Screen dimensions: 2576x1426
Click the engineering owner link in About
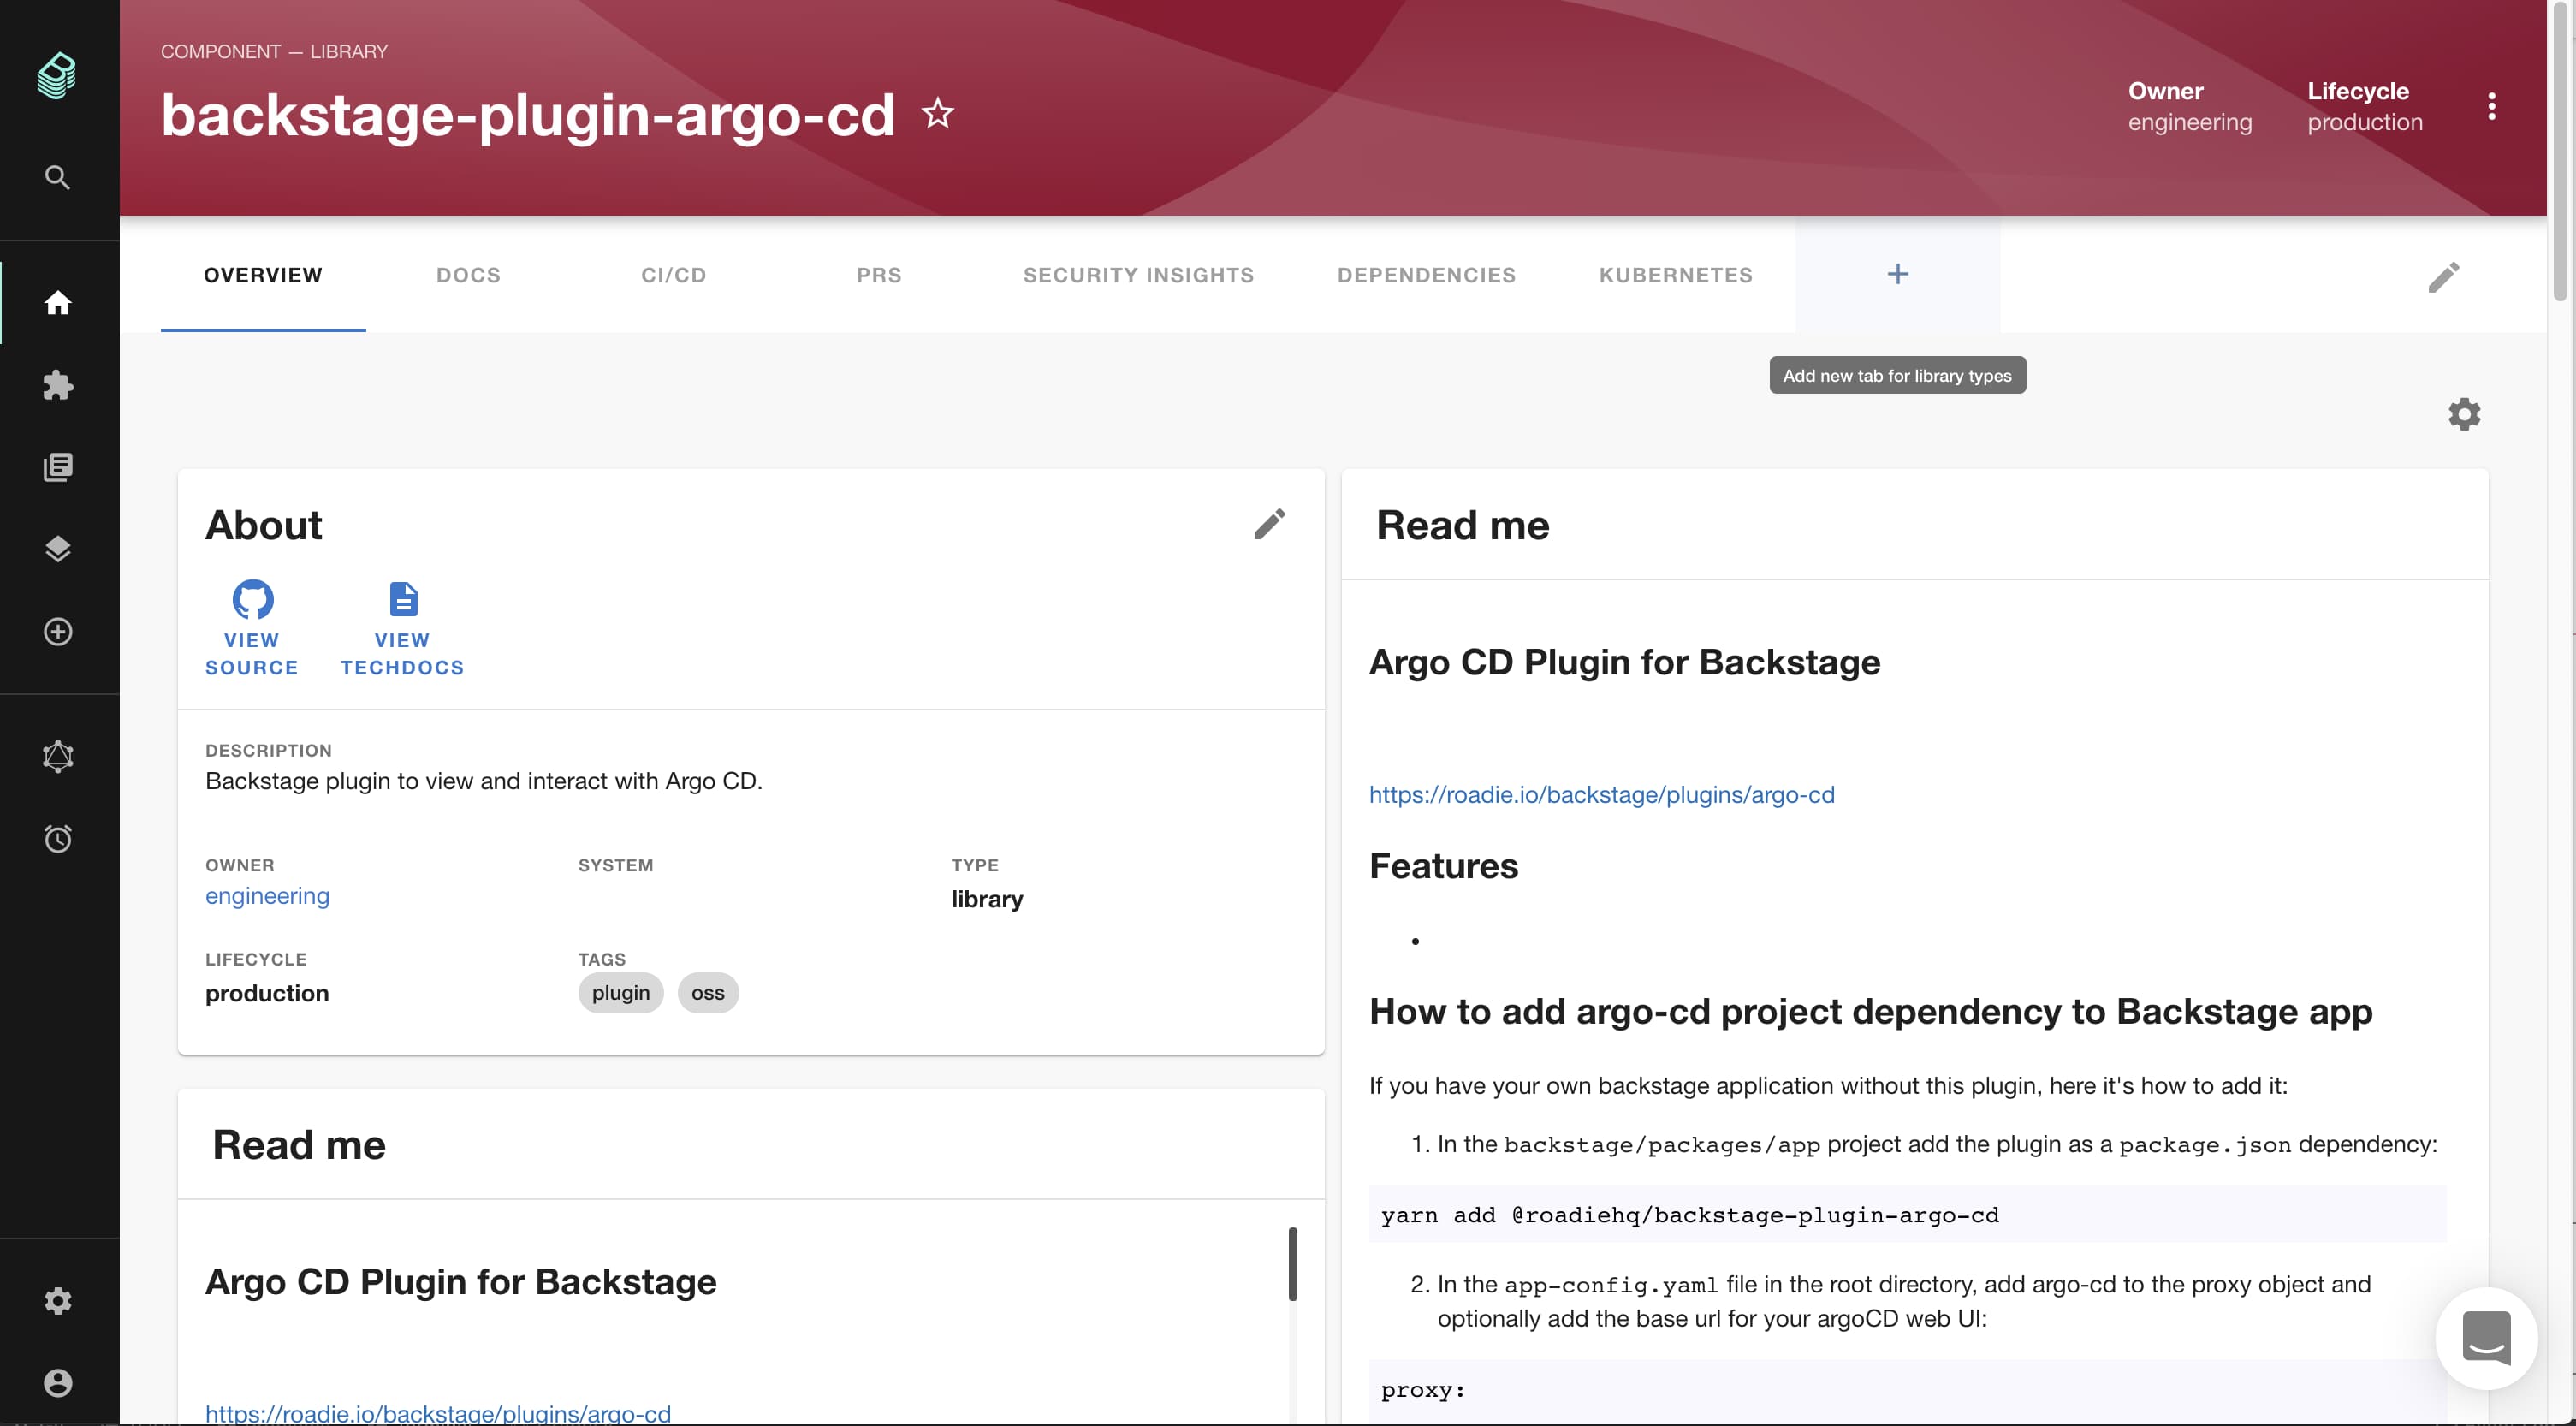pyautogui.click(x=267, y=896)
